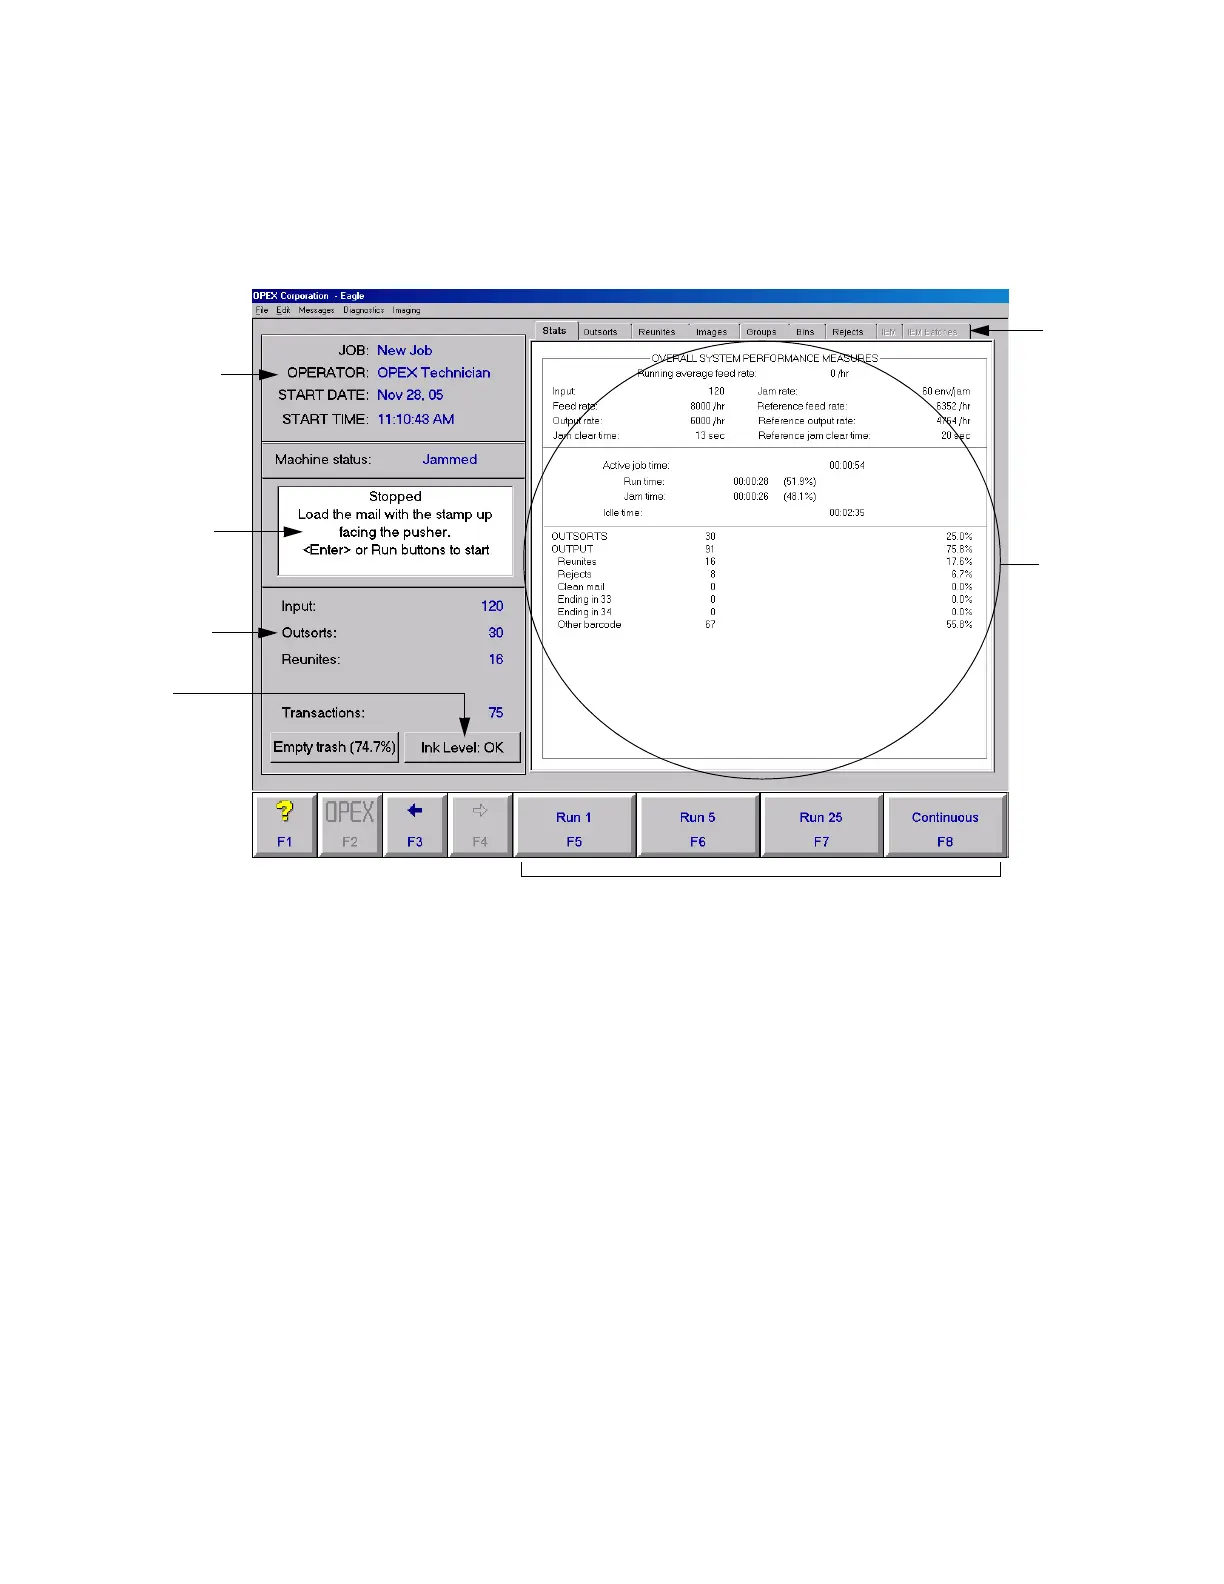The height and width of the screenshot is (1584, 1224).
Task: Click the greyed F4 right arrow button
Action: coord(480,825)
